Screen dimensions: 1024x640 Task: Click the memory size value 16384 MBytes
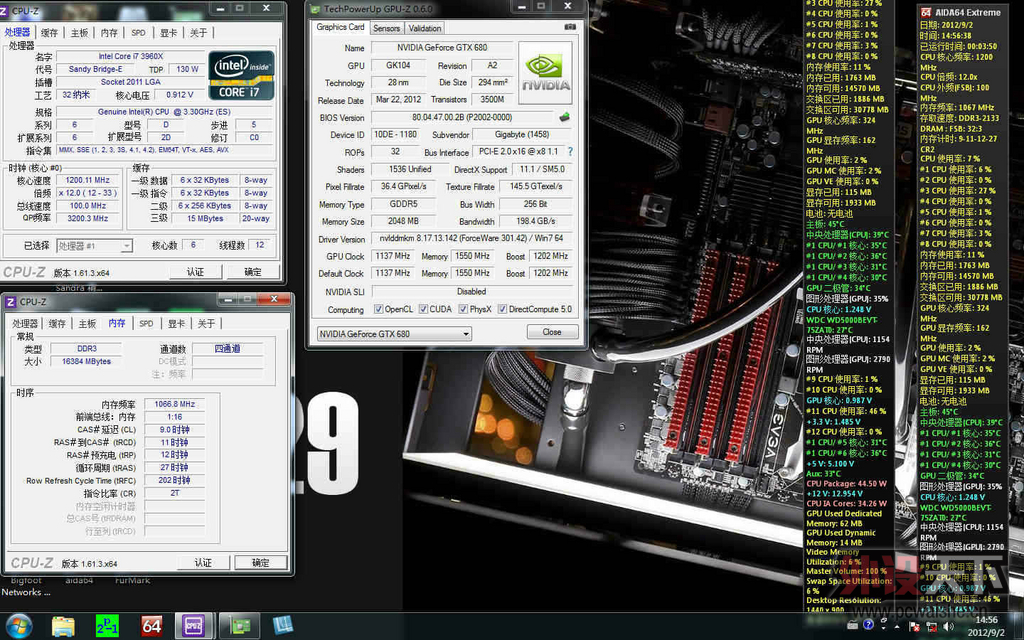pos(86,361)
